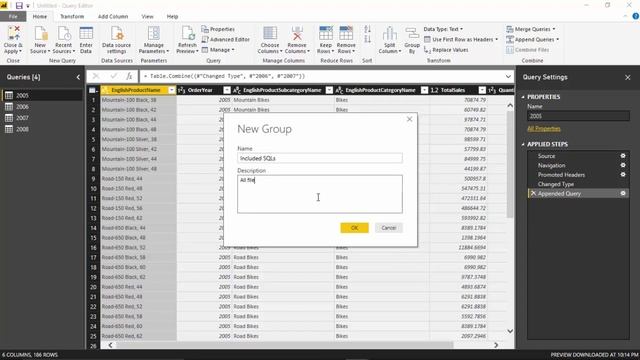640x360 pixels.
Task: Open the OrderYear column filter dropdown
Action: (227, 90)
